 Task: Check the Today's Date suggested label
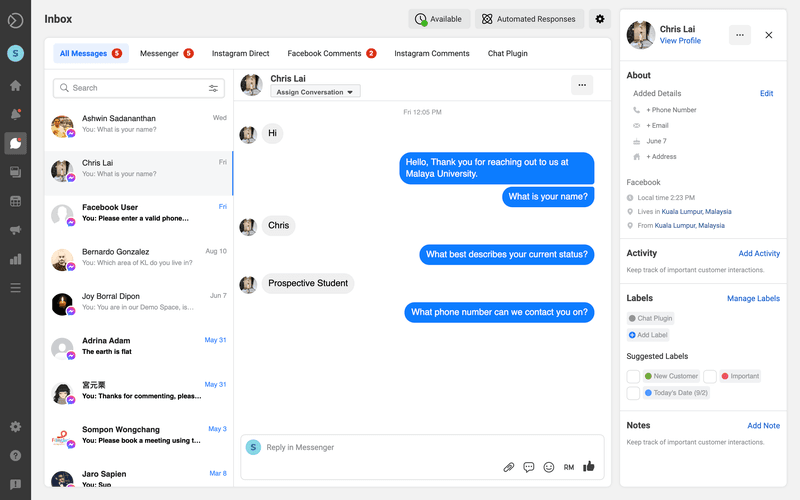click(x=633, y=393)
